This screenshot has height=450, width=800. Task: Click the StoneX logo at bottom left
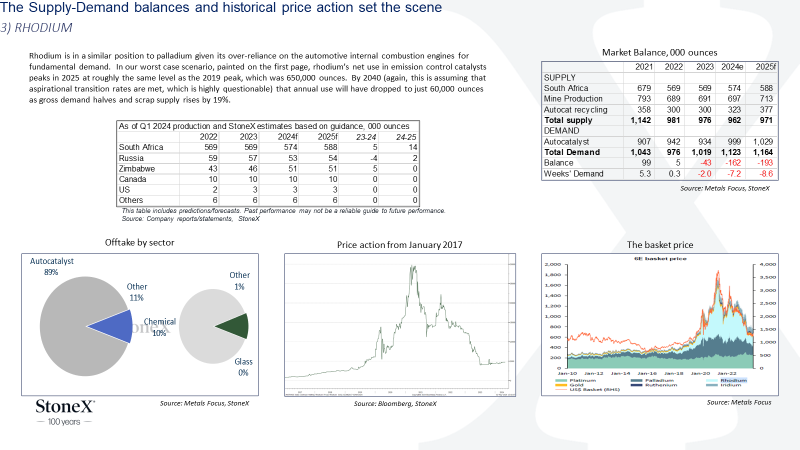click(x=65, y=407)
